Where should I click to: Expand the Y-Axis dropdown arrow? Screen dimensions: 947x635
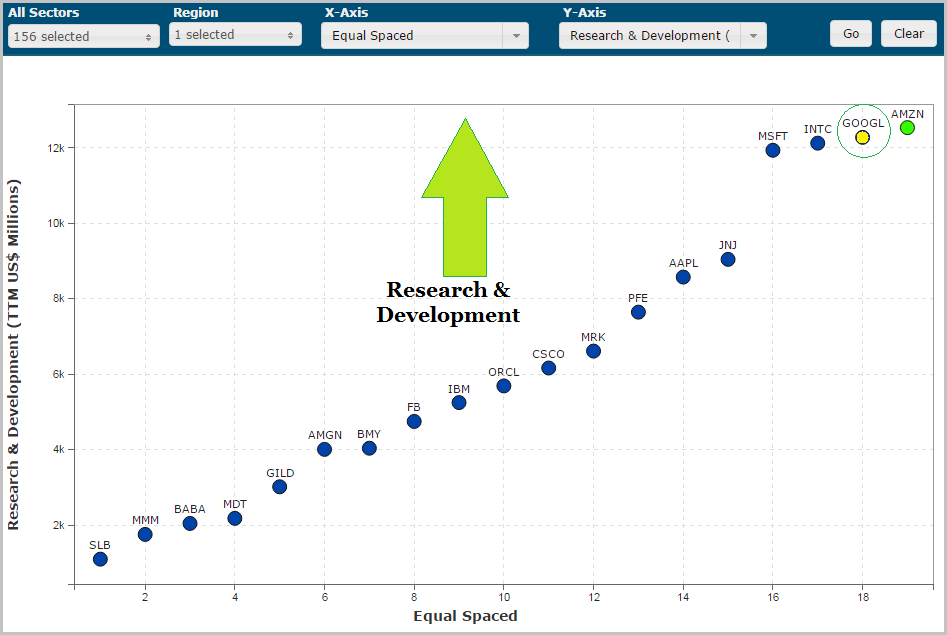(753, 36)
